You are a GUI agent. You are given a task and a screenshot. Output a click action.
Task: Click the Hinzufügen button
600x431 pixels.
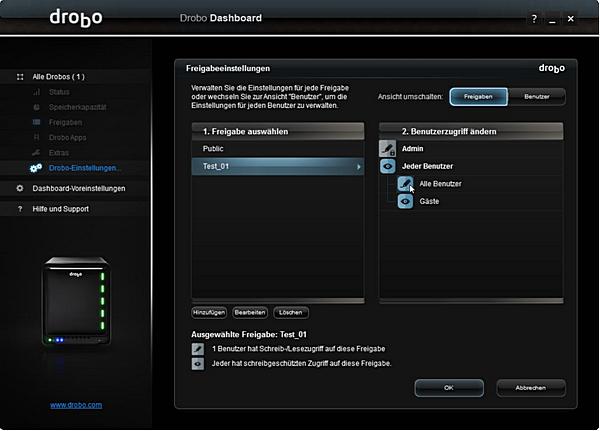click(209, 312)
